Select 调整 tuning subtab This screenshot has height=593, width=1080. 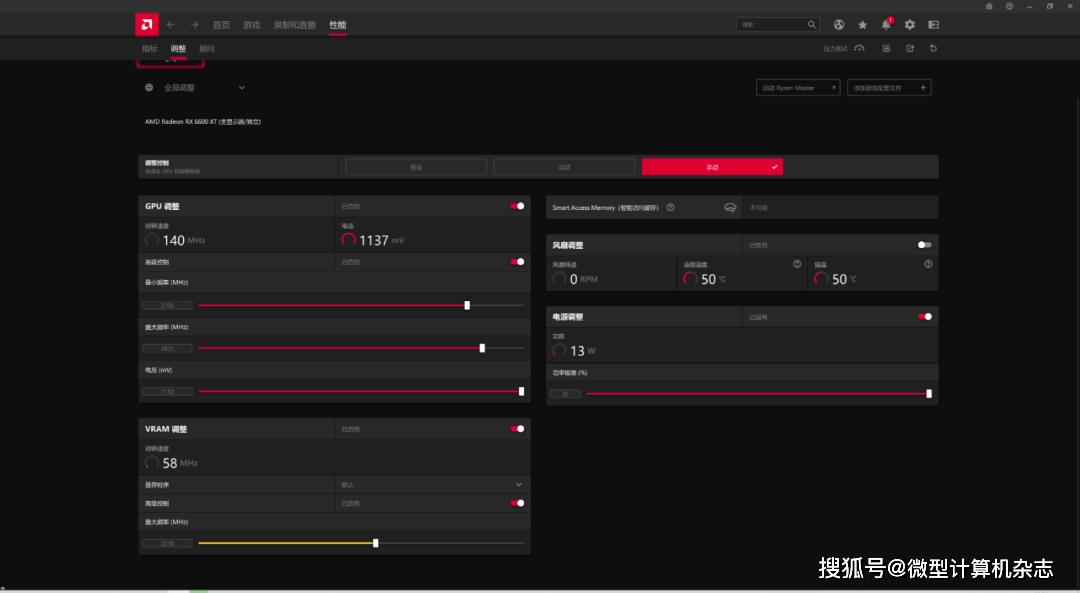click(178, 49)
